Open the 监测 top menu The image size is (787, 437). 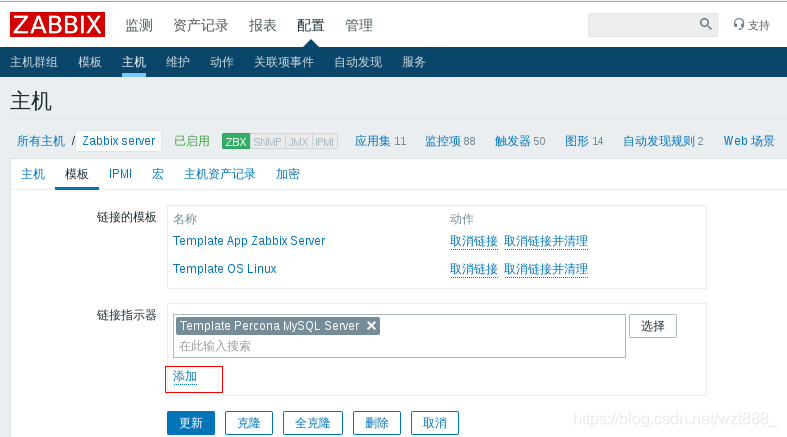tap(139, 25)
